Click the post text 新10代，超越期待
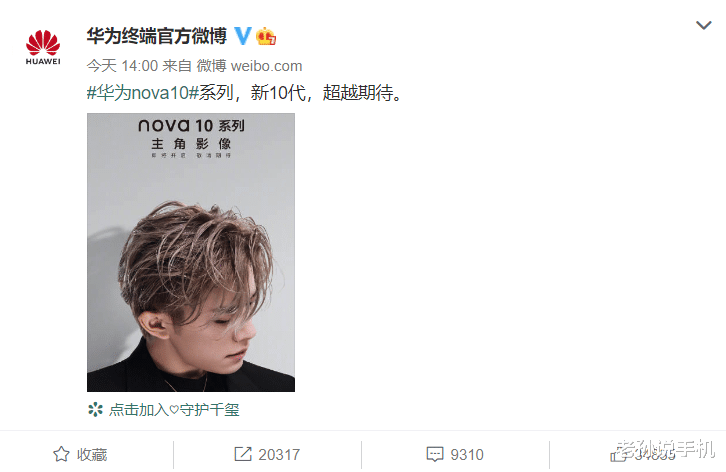Viewport: 726px width, 472px height. pos(327,93)
